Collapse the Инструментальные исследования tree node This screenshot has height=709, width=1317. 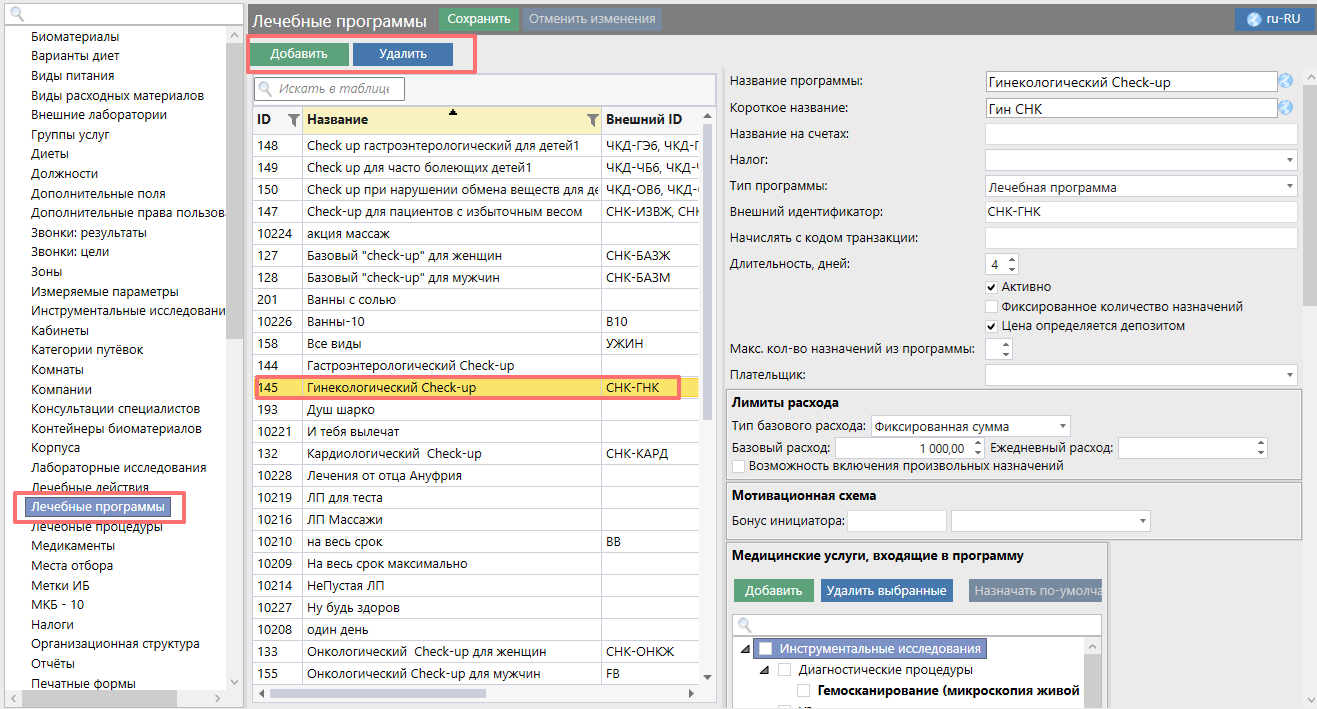745,650
